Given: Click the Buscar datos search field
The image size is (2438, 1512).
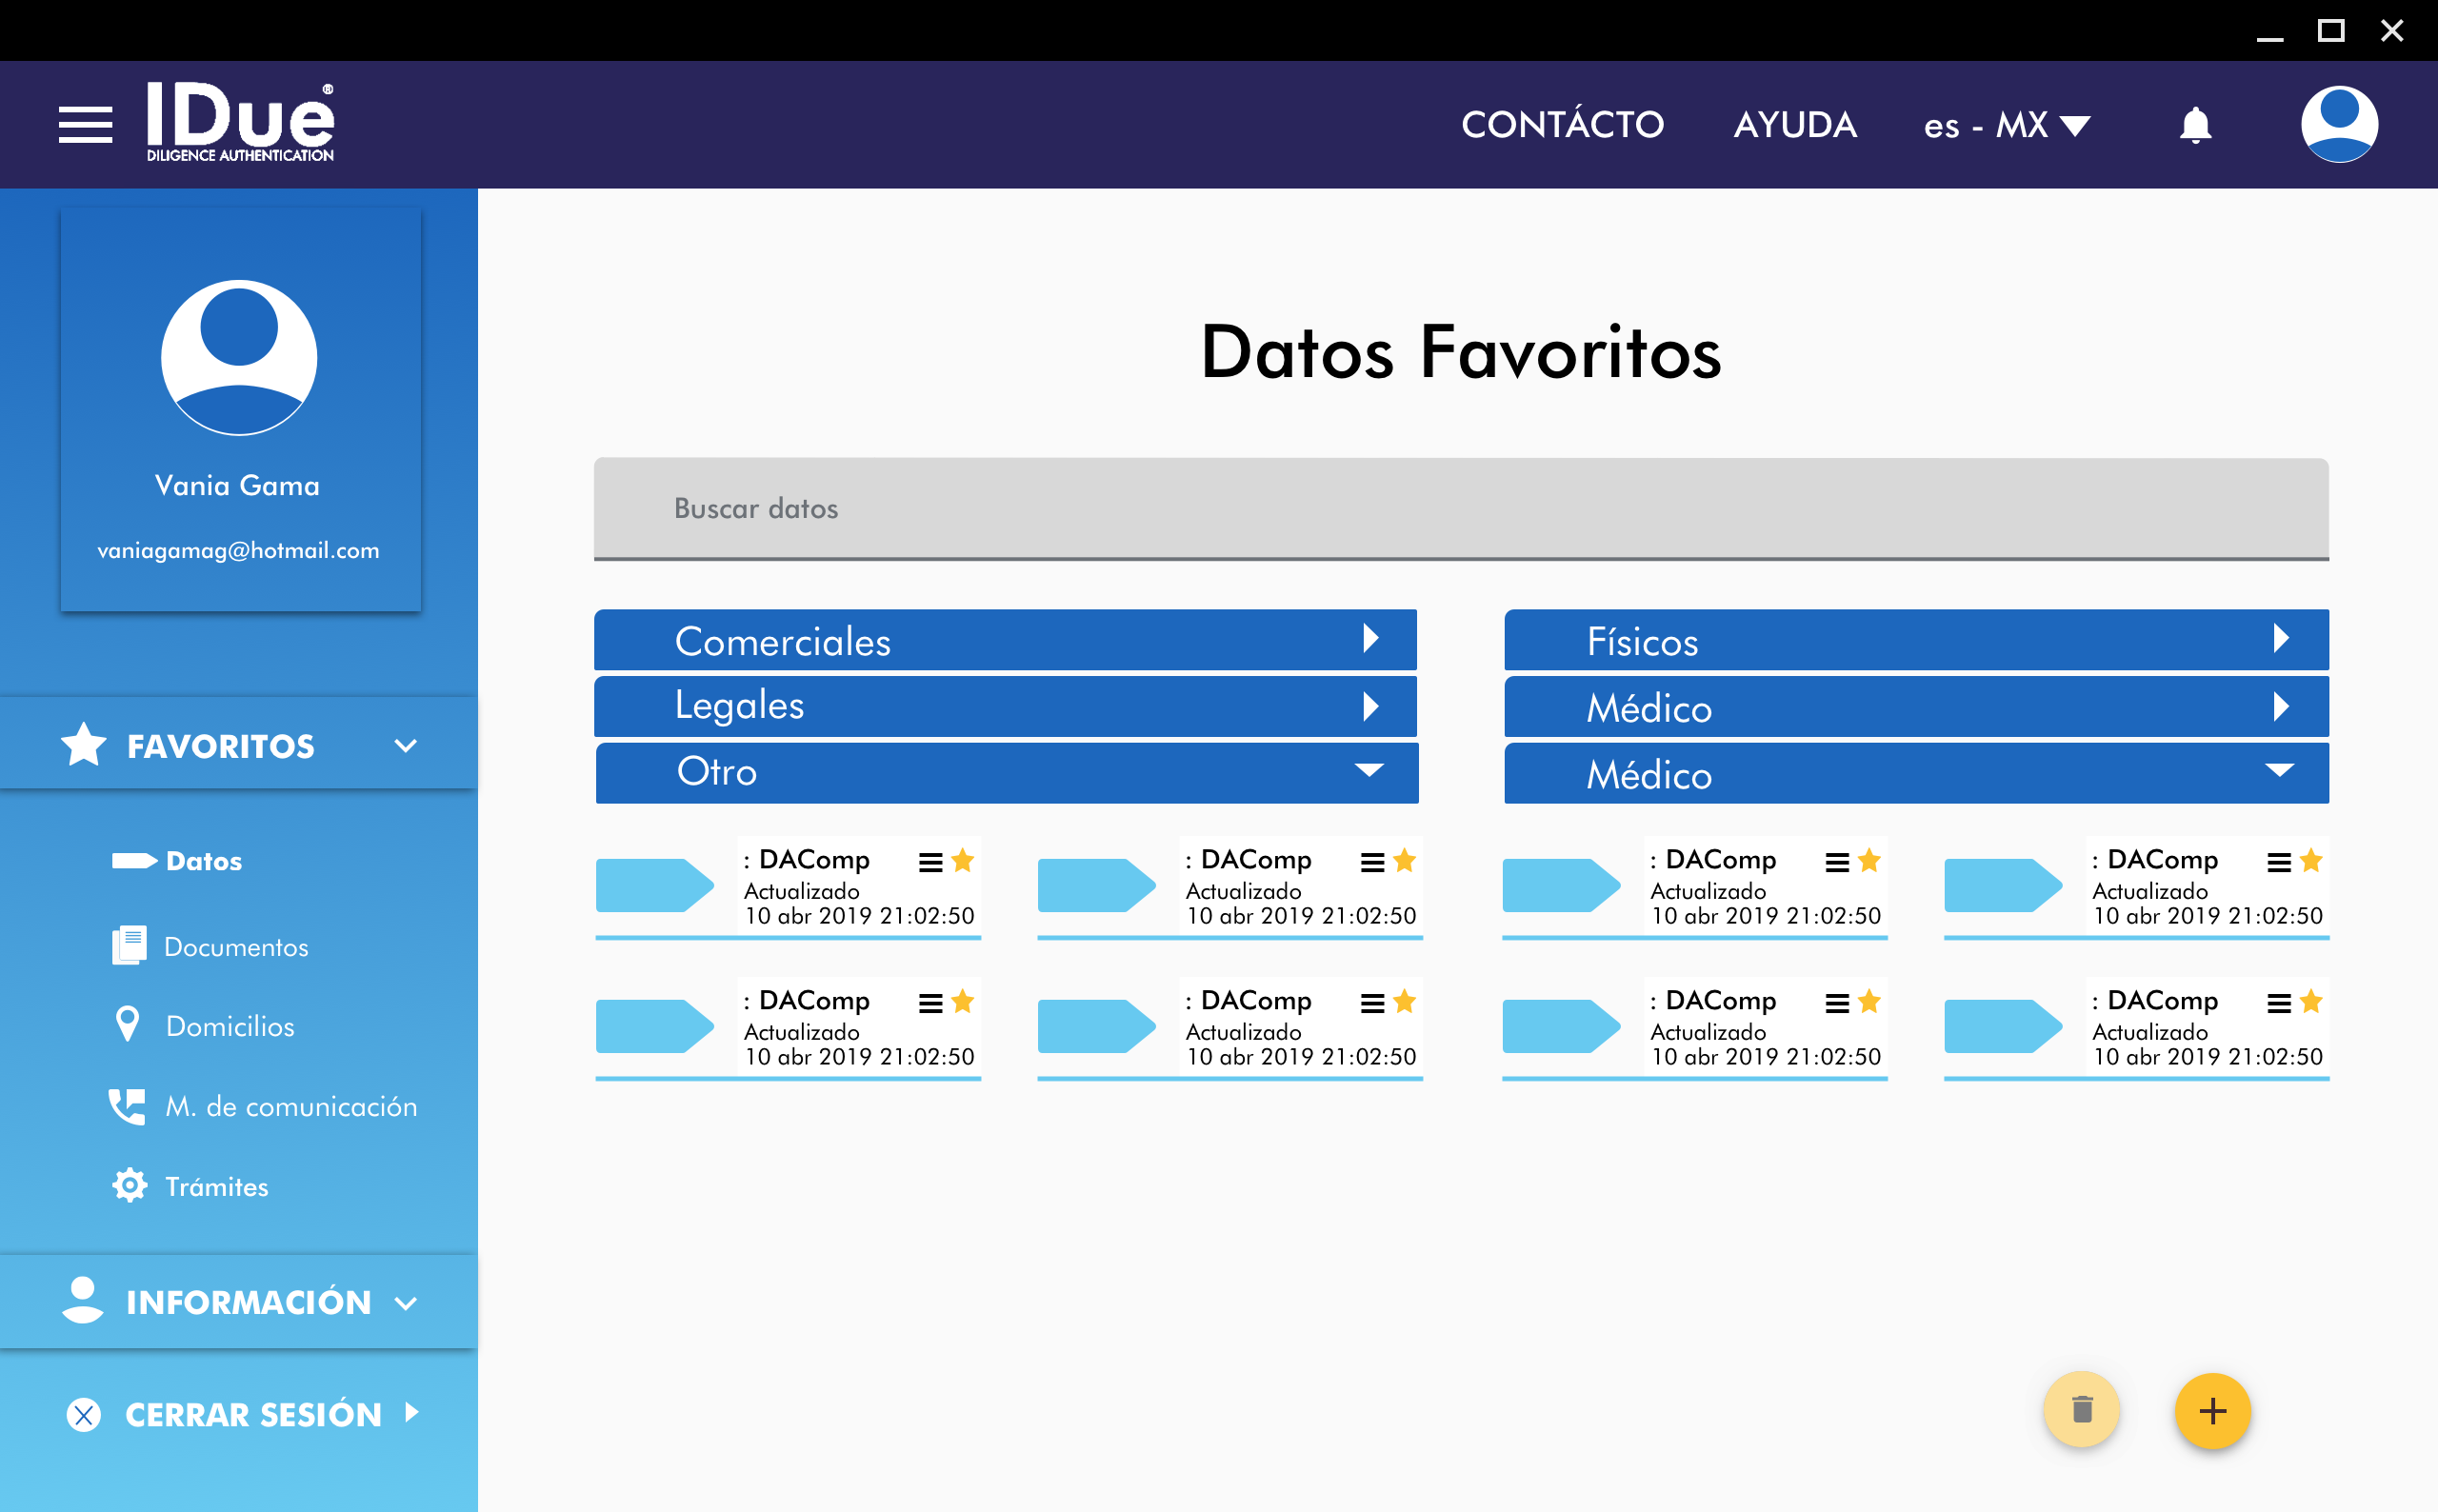Looking at the screenshot, I should click(1460, 508).
